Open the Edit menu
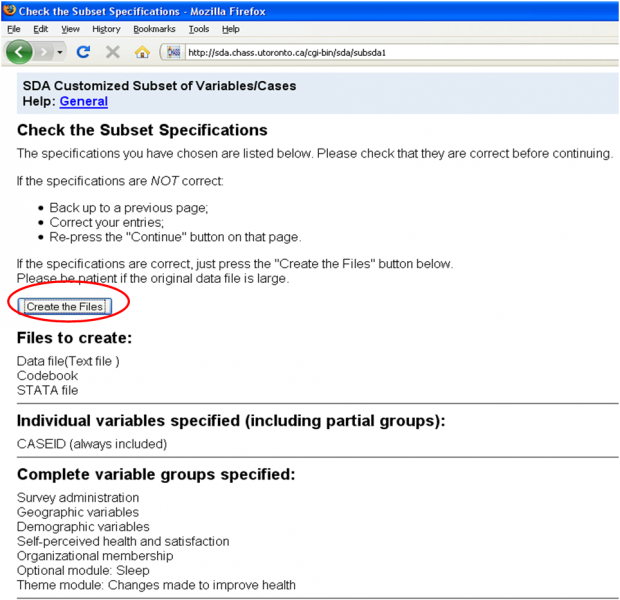The width and height of the screenshot is (620, 600). (x=40, y=29)
